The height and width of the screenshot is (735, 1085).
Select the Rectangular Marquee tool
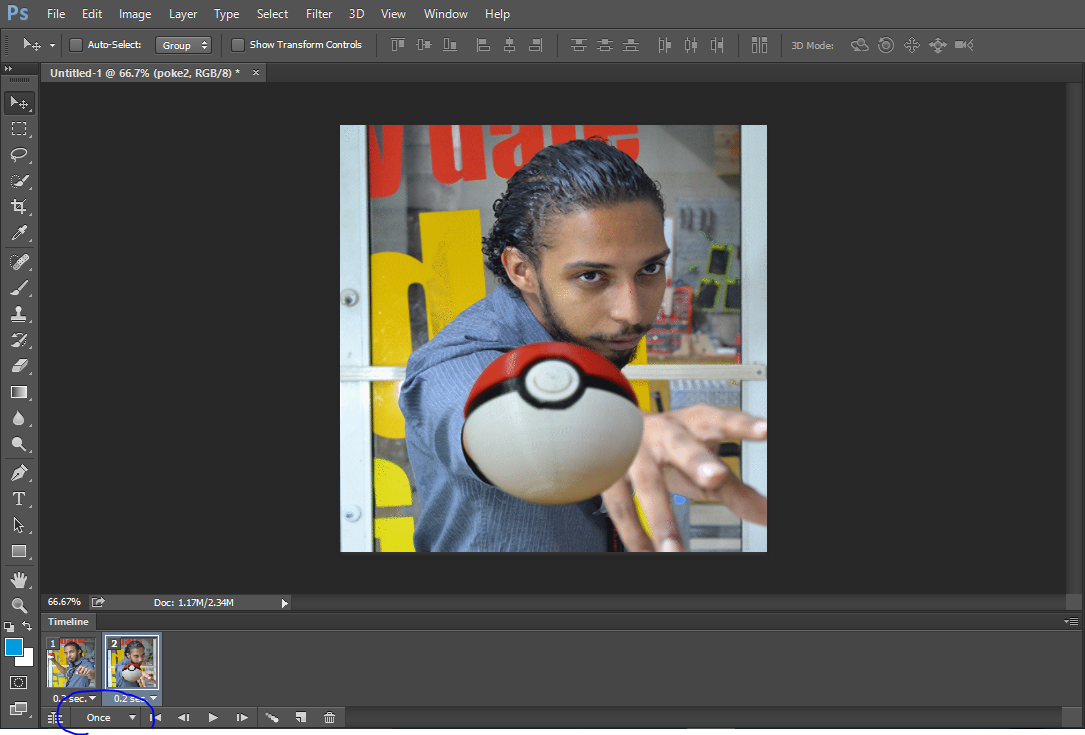(19, 129)
